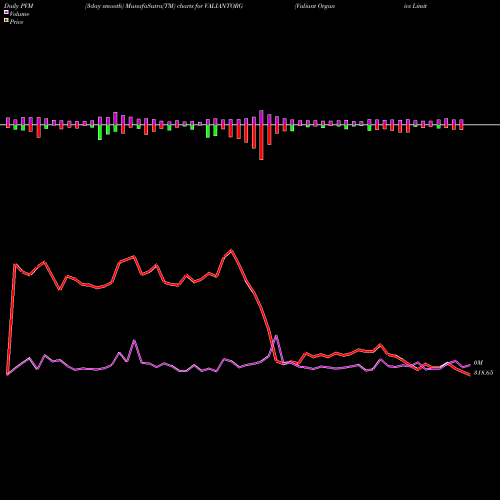Image resolution: width=500 pixels, height=500 pixels.
Task: Select the 'Volume' legend label
Action: pyautogui.click(x=19, y=14)
